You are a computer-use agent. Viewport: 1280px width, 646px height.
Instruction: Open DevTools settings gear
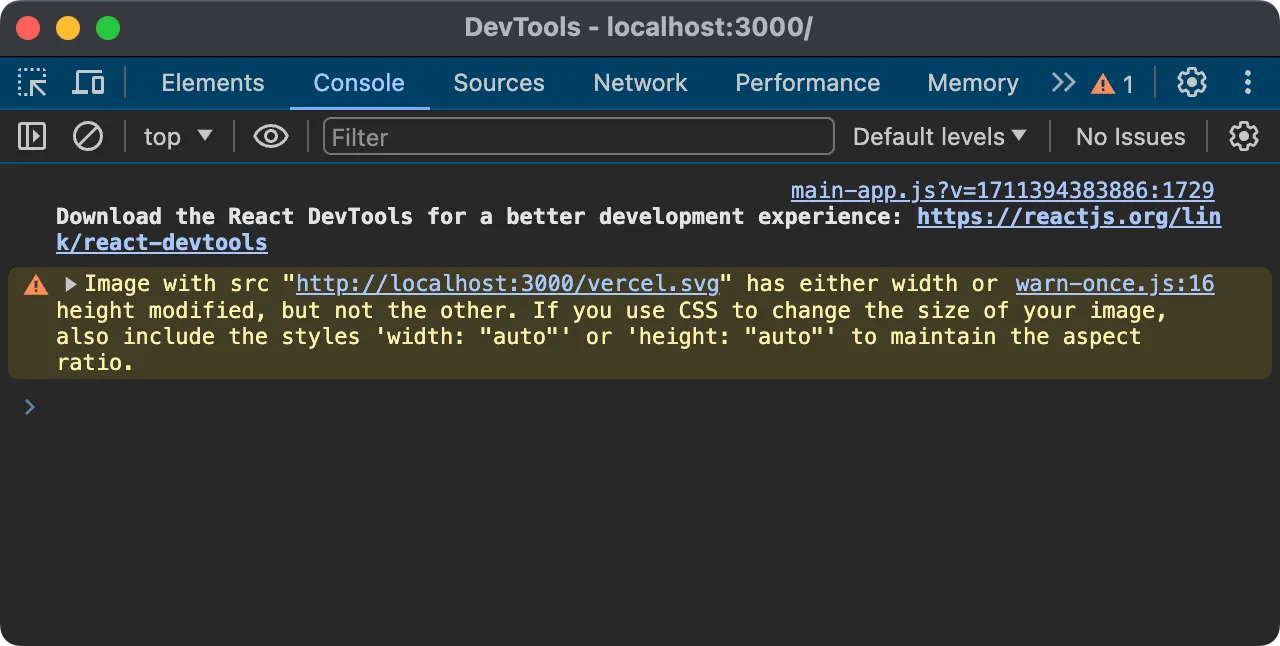tap(1192, 82)
